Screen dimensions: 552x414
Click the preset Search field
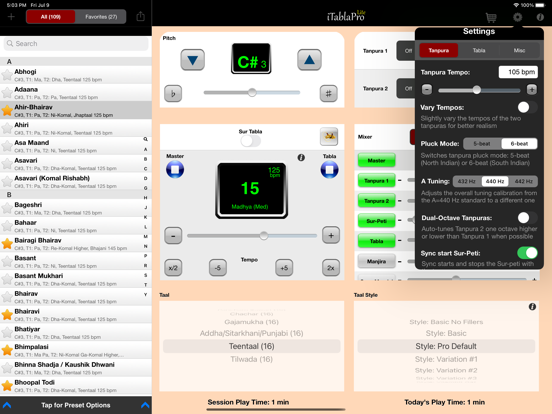point(76,44)
